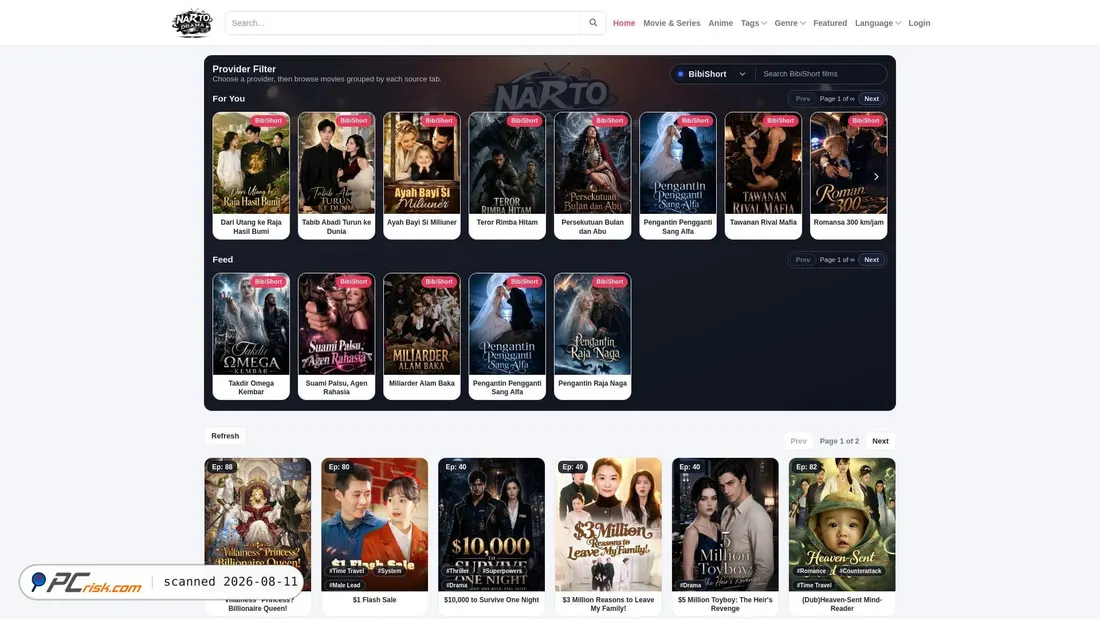Click Prev in the Feed row
Screen dimensions: 1100x619
tap(803, 260)
